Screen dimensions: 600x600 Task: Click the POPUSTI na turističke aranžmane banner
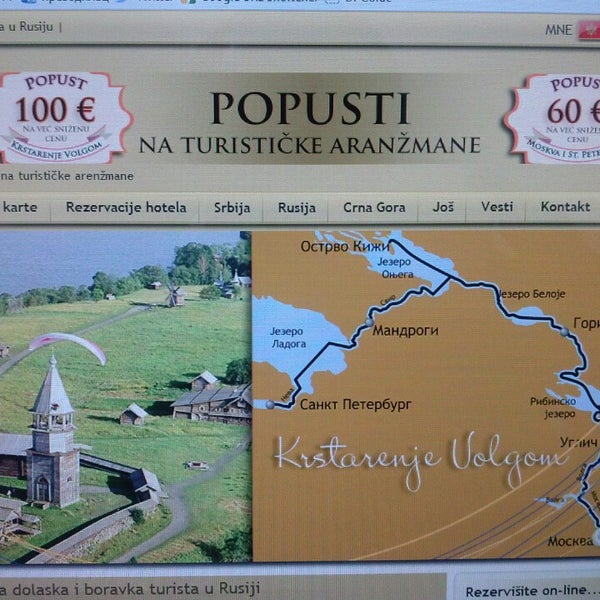(x=310, y=121)
